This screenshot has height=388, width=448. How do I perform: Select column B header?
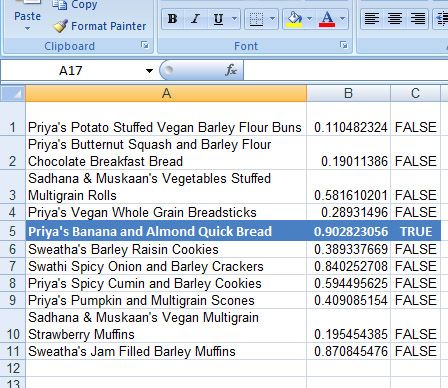click(348, 93)
